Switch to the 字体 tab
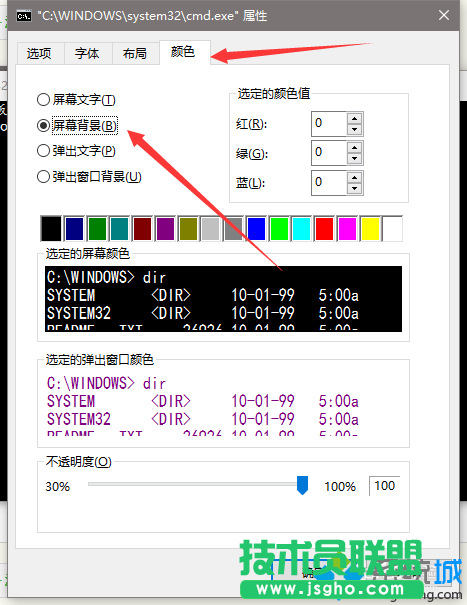Image resolution: width=467 pixels, height=605 pixels. (87, 53)
